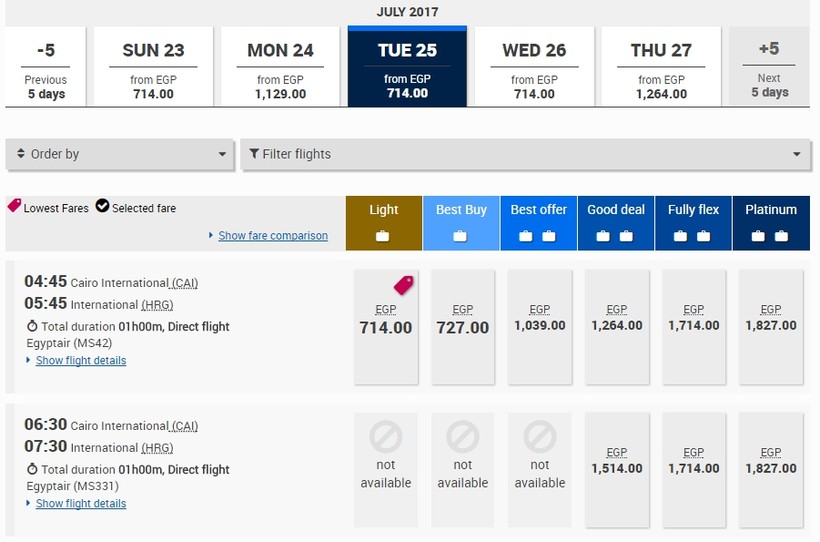Click the clock icon on the 04:45 flight

(32, 326)
